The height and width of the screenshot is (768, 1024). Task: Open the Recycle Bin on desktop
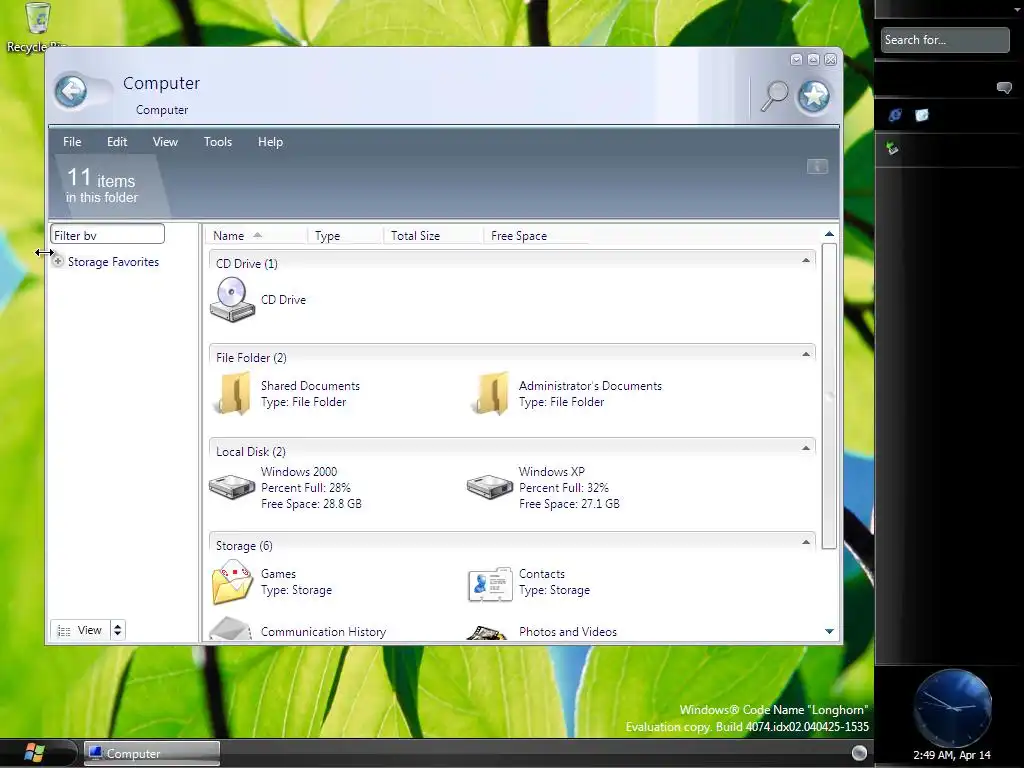(x=38, y=18)
